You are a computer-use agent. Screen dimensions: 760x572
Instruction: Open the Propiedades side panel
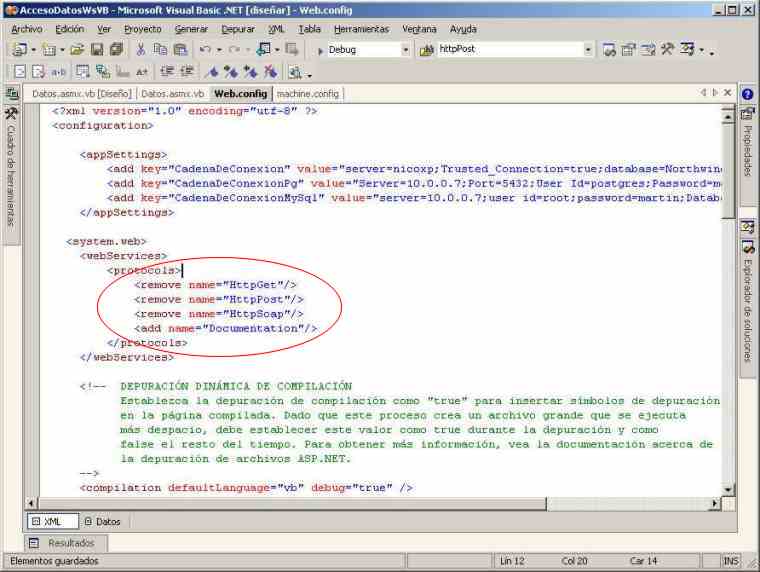748,154
